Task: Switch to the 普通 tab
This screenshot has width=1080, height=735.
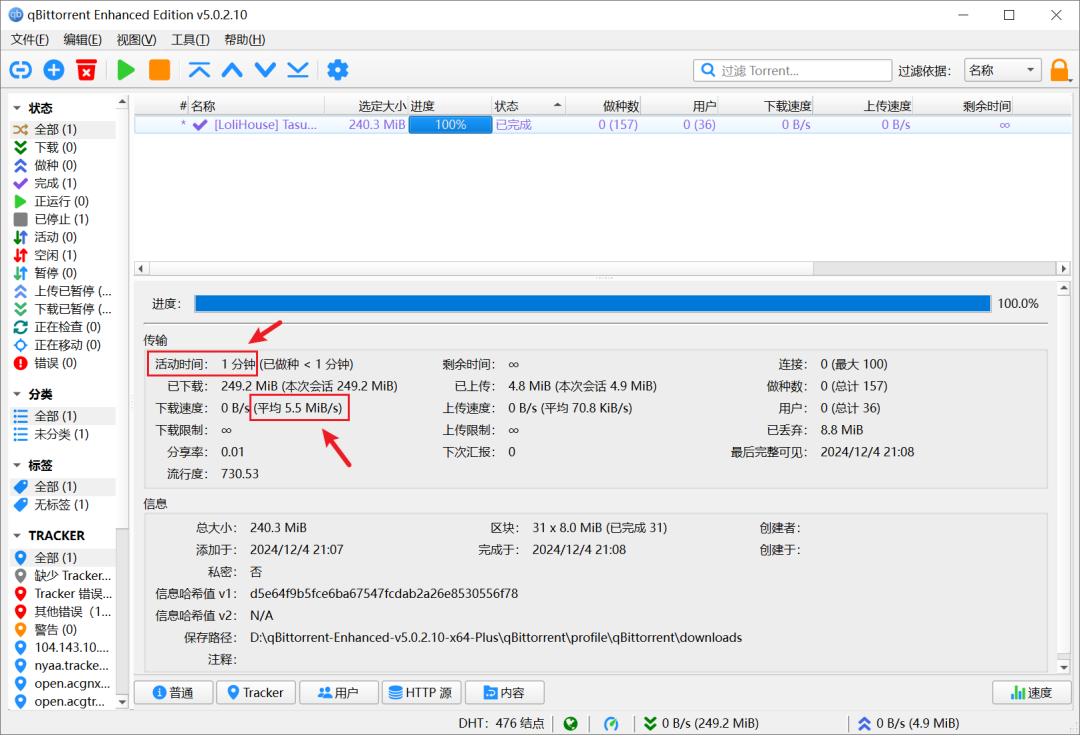Action: point(173,692)
